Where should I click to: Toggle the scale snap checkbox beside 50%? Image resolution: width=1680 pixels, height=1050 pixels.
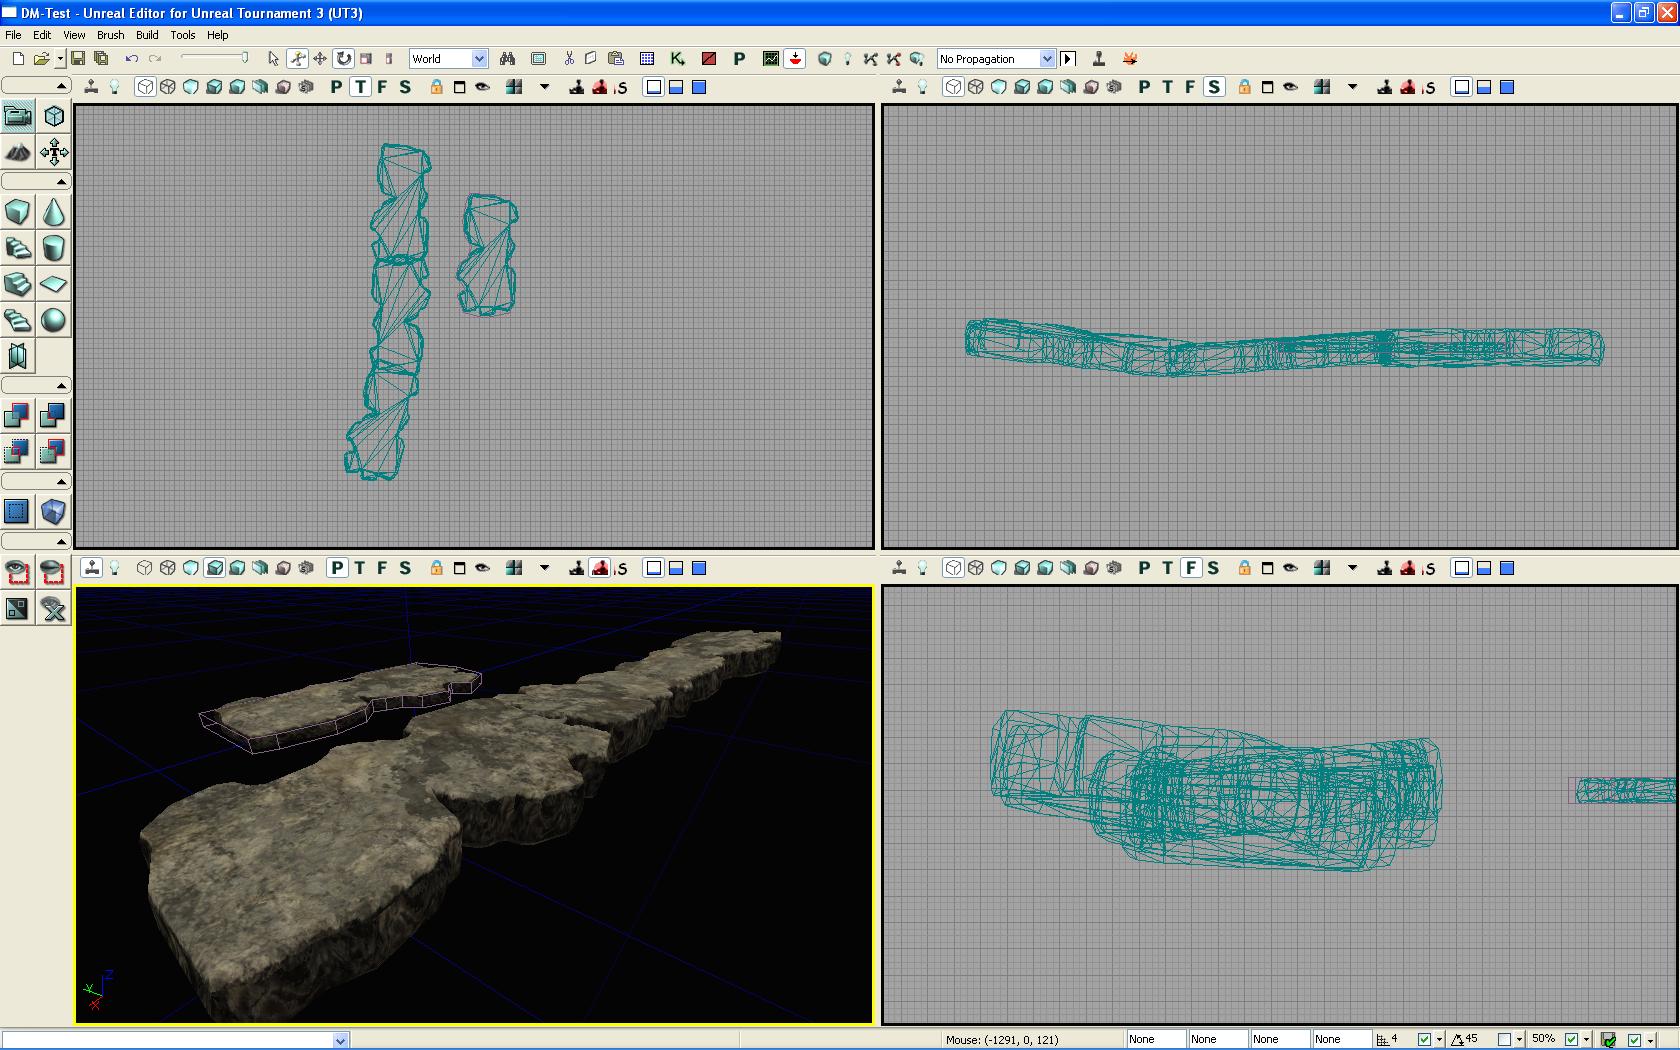coord(1571,1040)
